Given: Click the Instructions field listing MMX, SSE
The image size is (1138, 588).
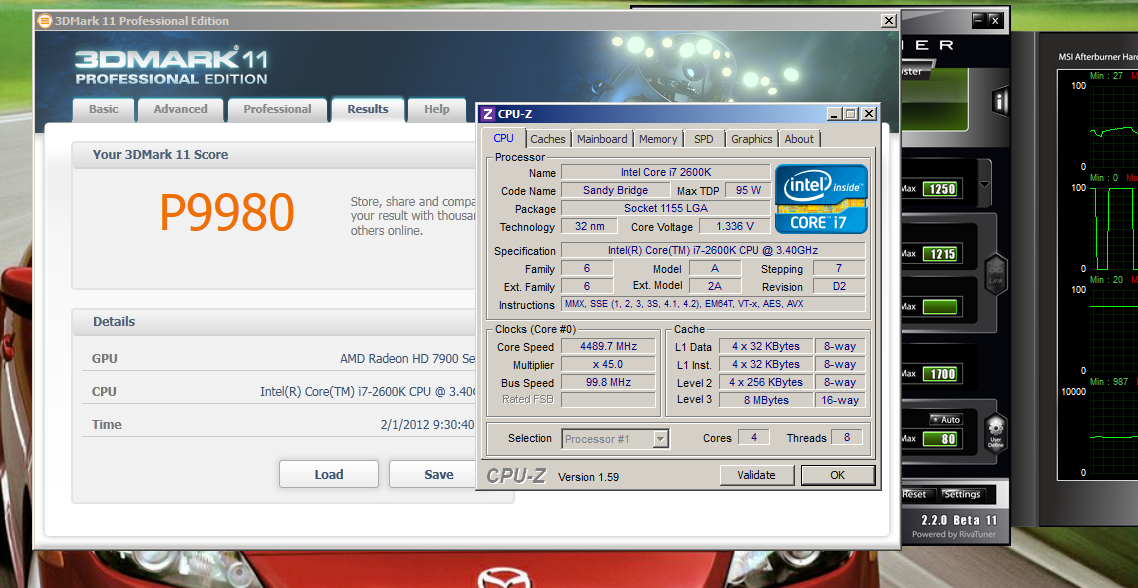Looking at the screenshot, I should coord(713,304).
